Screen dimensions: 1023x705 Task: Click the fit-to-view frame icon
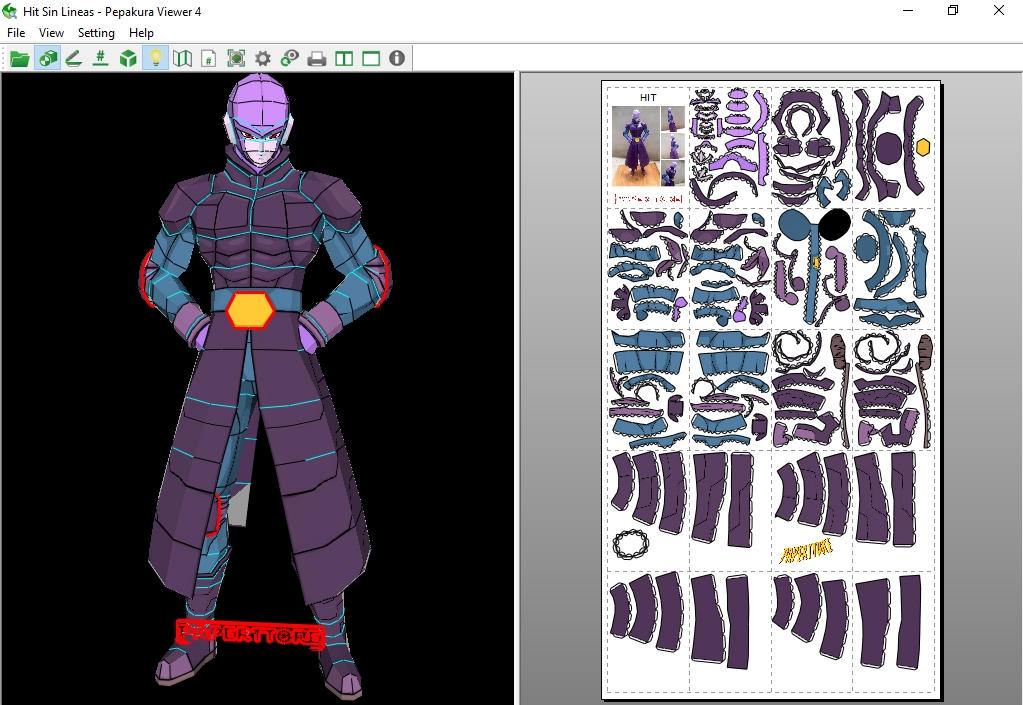pyautogui.click(x=236, y=59)
